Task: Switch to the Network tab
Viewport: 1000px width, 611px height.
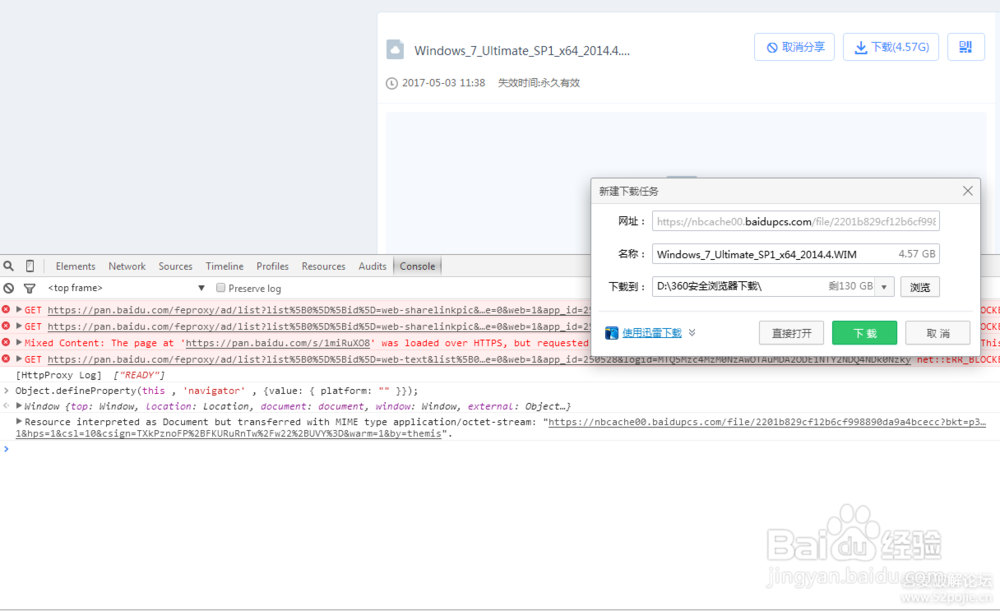Action: pos(127,266)
